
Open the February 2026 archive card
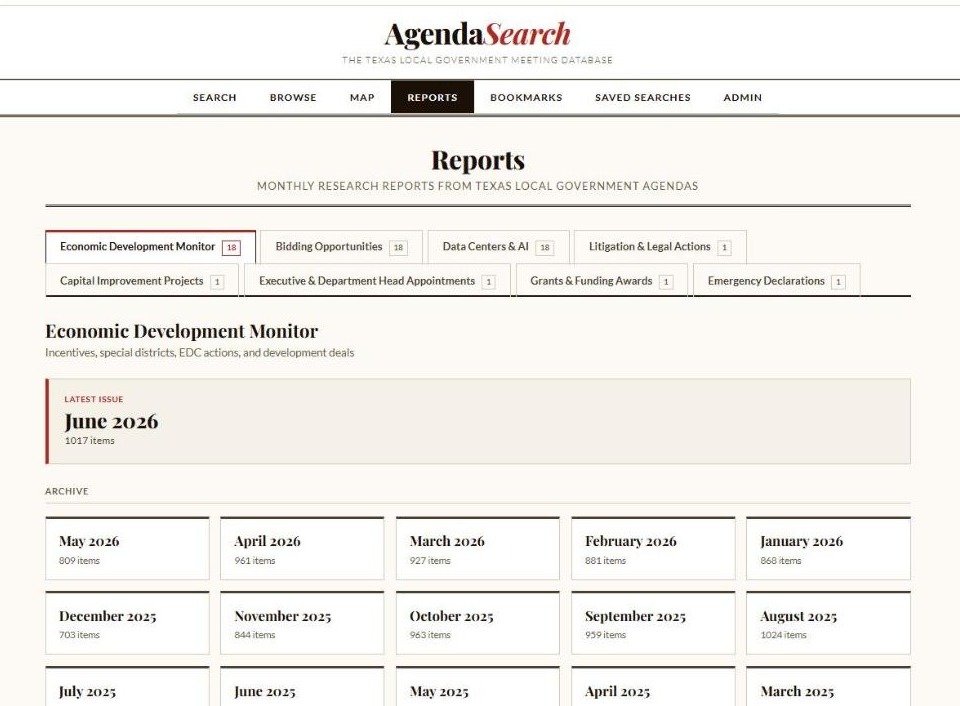click(653, 549)
